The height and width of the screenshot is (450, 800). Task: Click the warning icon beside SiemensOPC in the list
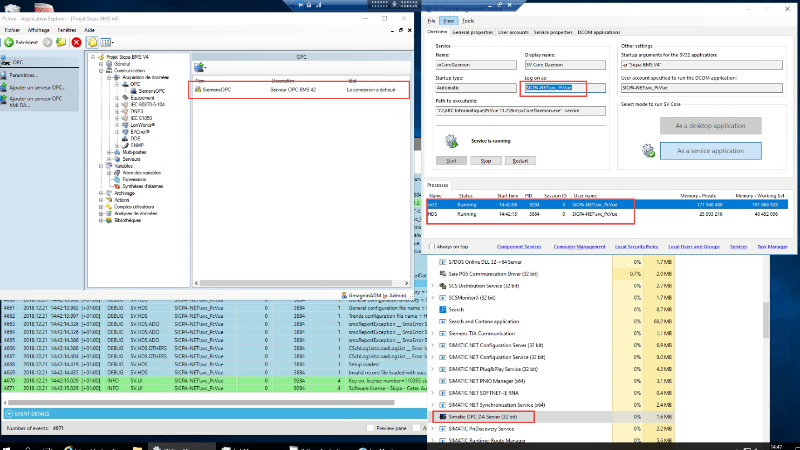198,89
